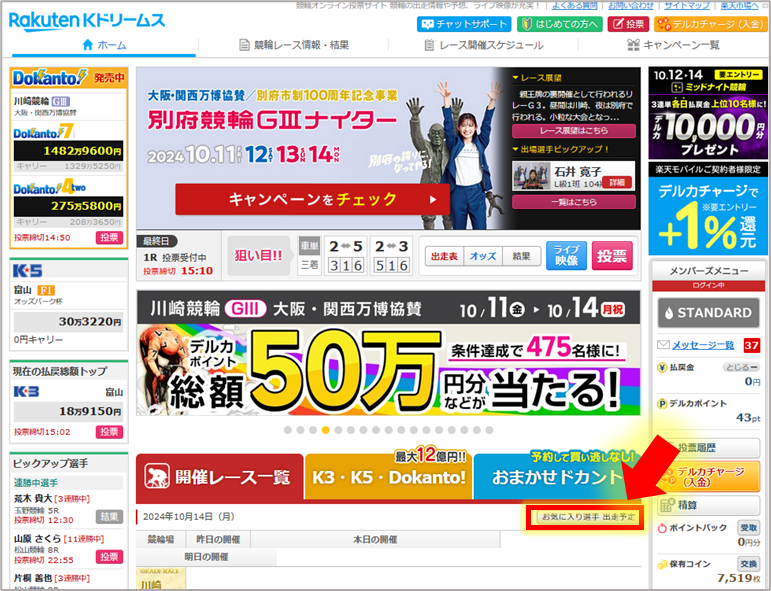Open the オッズ tab for 1R

coord(483,256)
